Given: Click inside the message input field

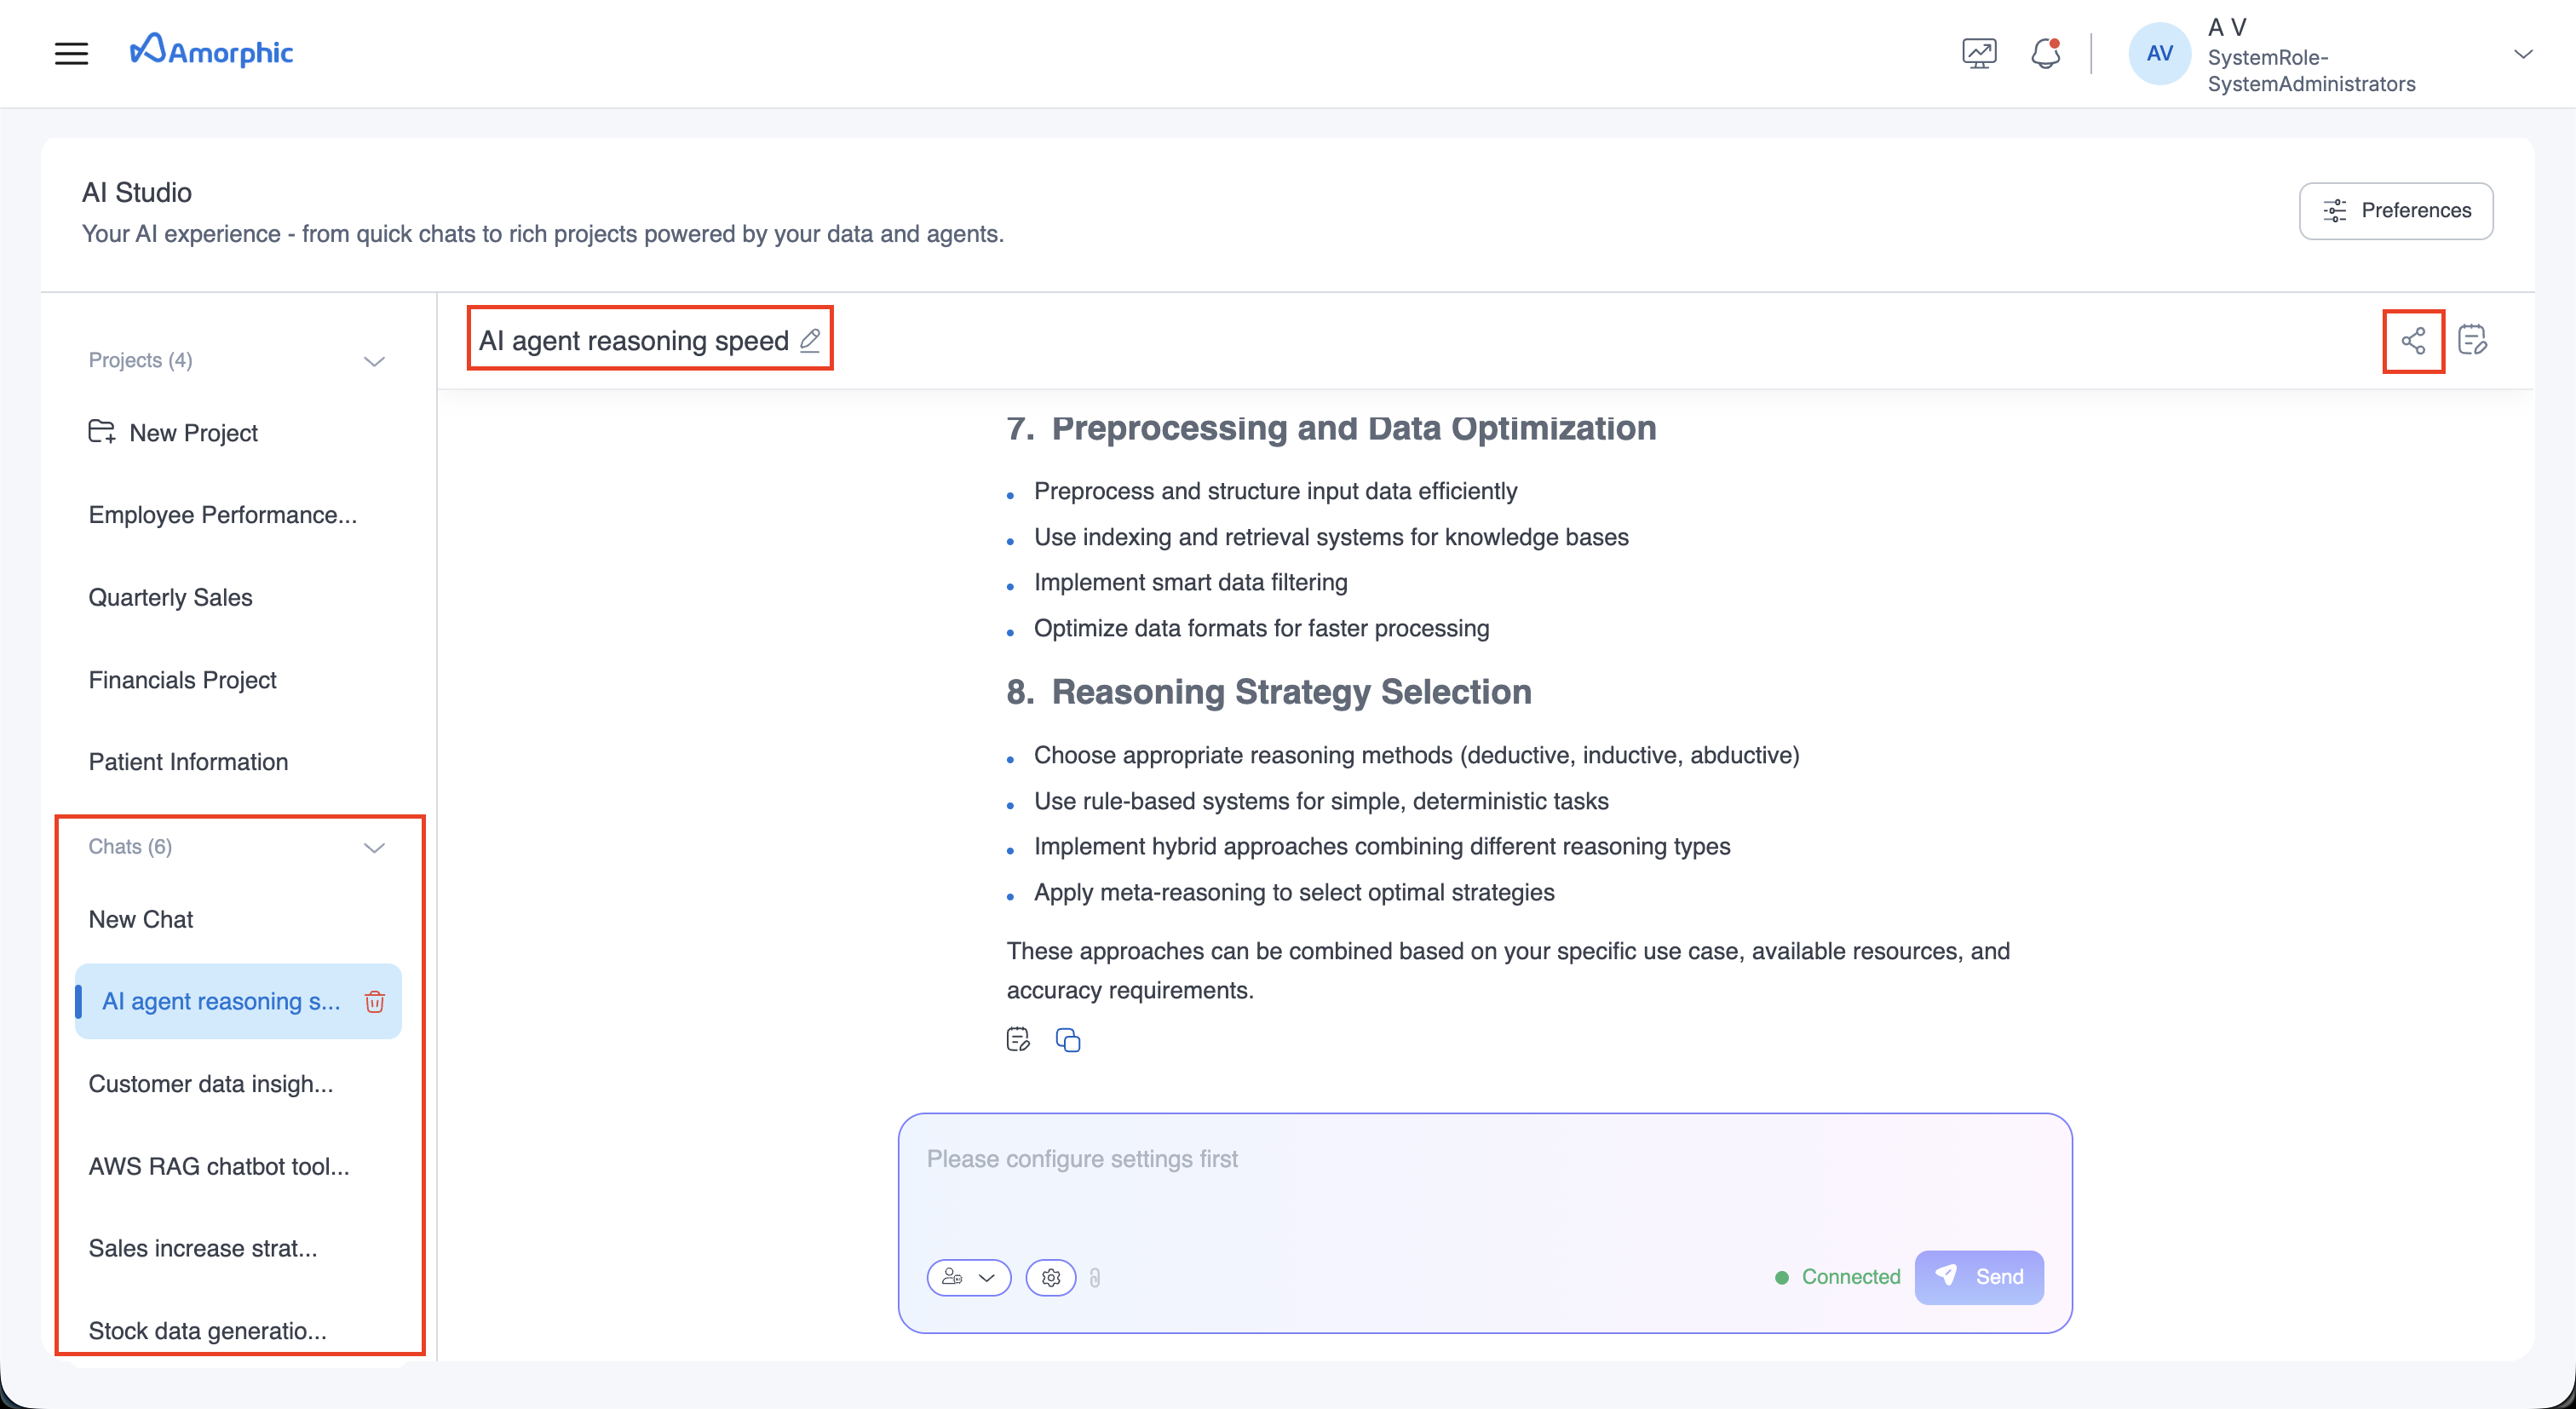Looking at the screenshot, I should coord(1480,1160).
